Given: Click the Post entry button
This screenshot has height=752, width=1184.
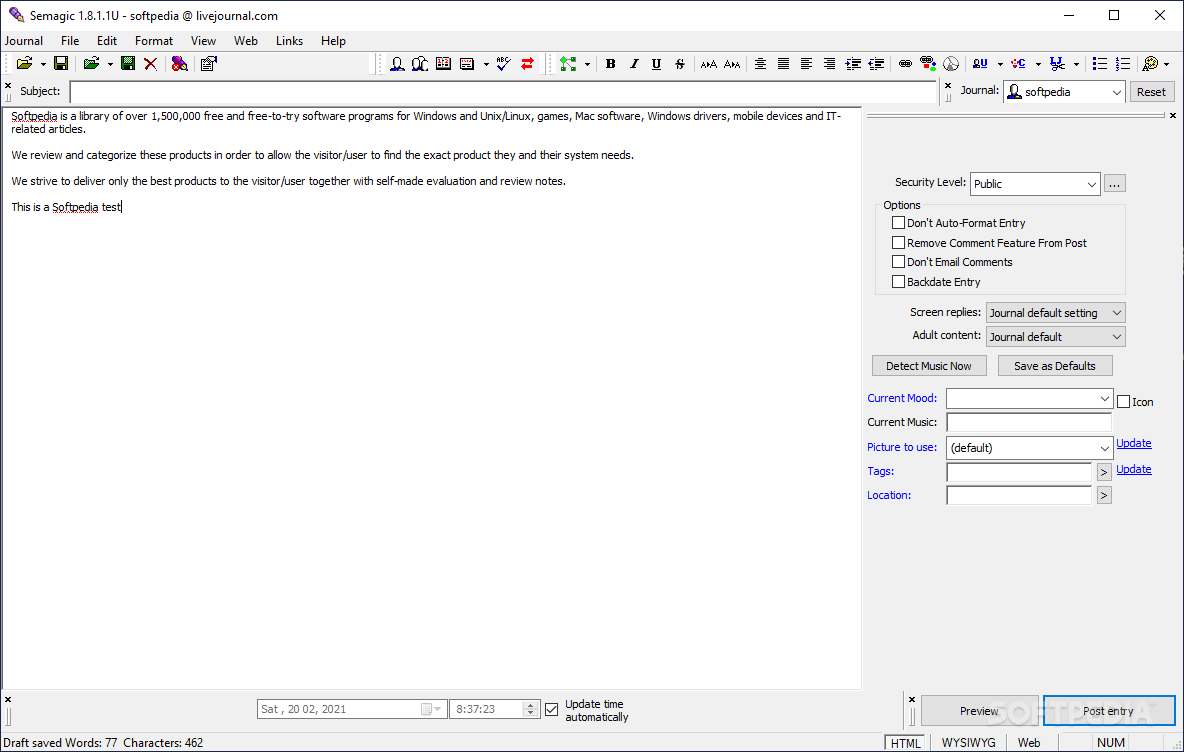Looking at the screenshot, I should click(x=1108, y=710).
